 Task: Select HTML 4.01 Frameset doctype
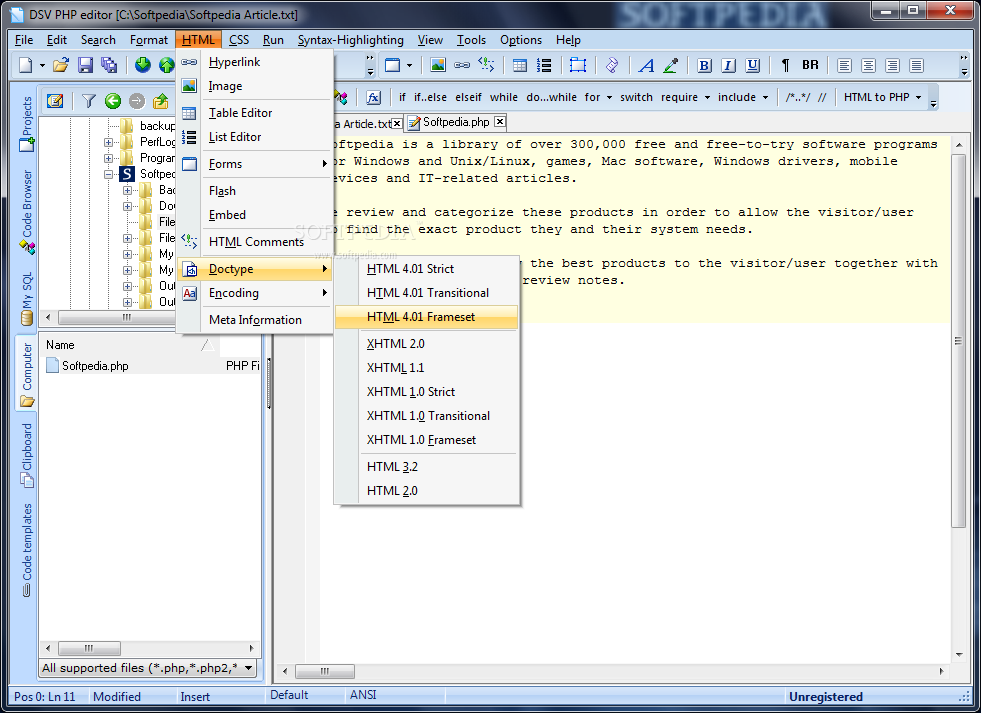click(x=427, y=317)
